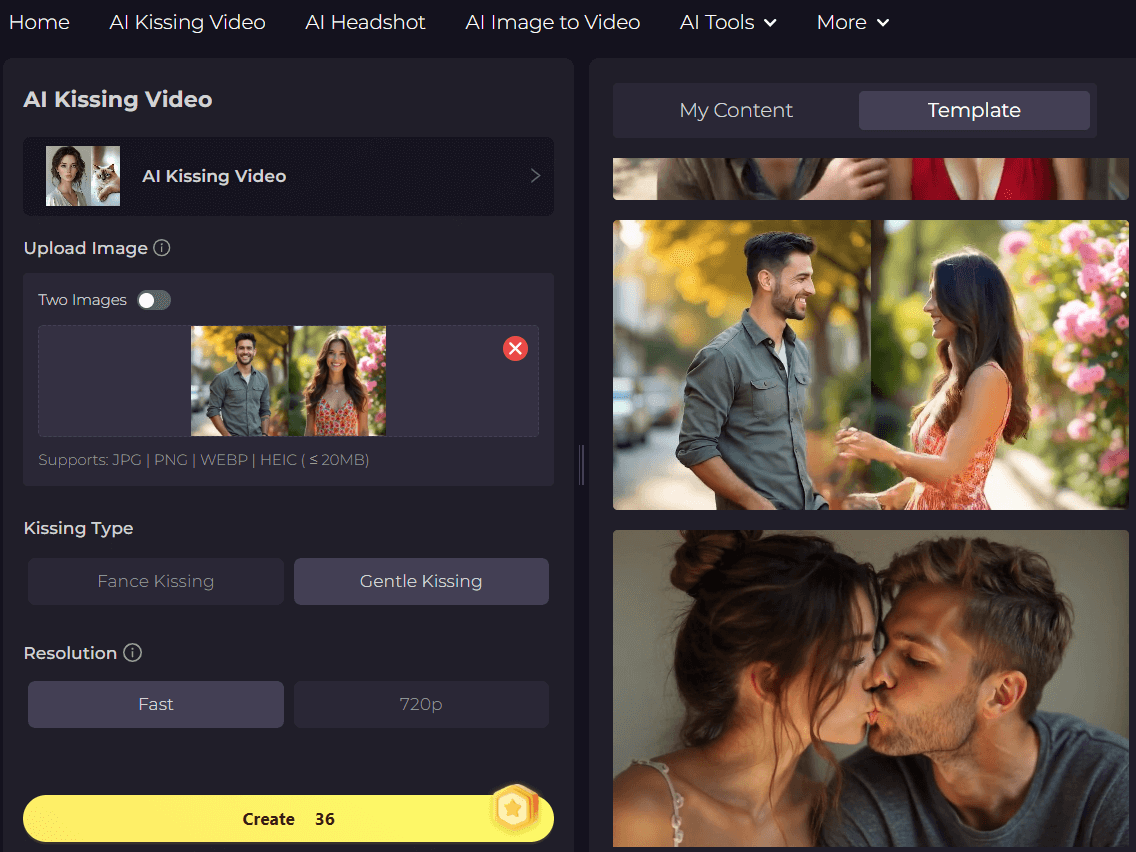
Task: Switch to the My Content tab
Action: (736, 110)
